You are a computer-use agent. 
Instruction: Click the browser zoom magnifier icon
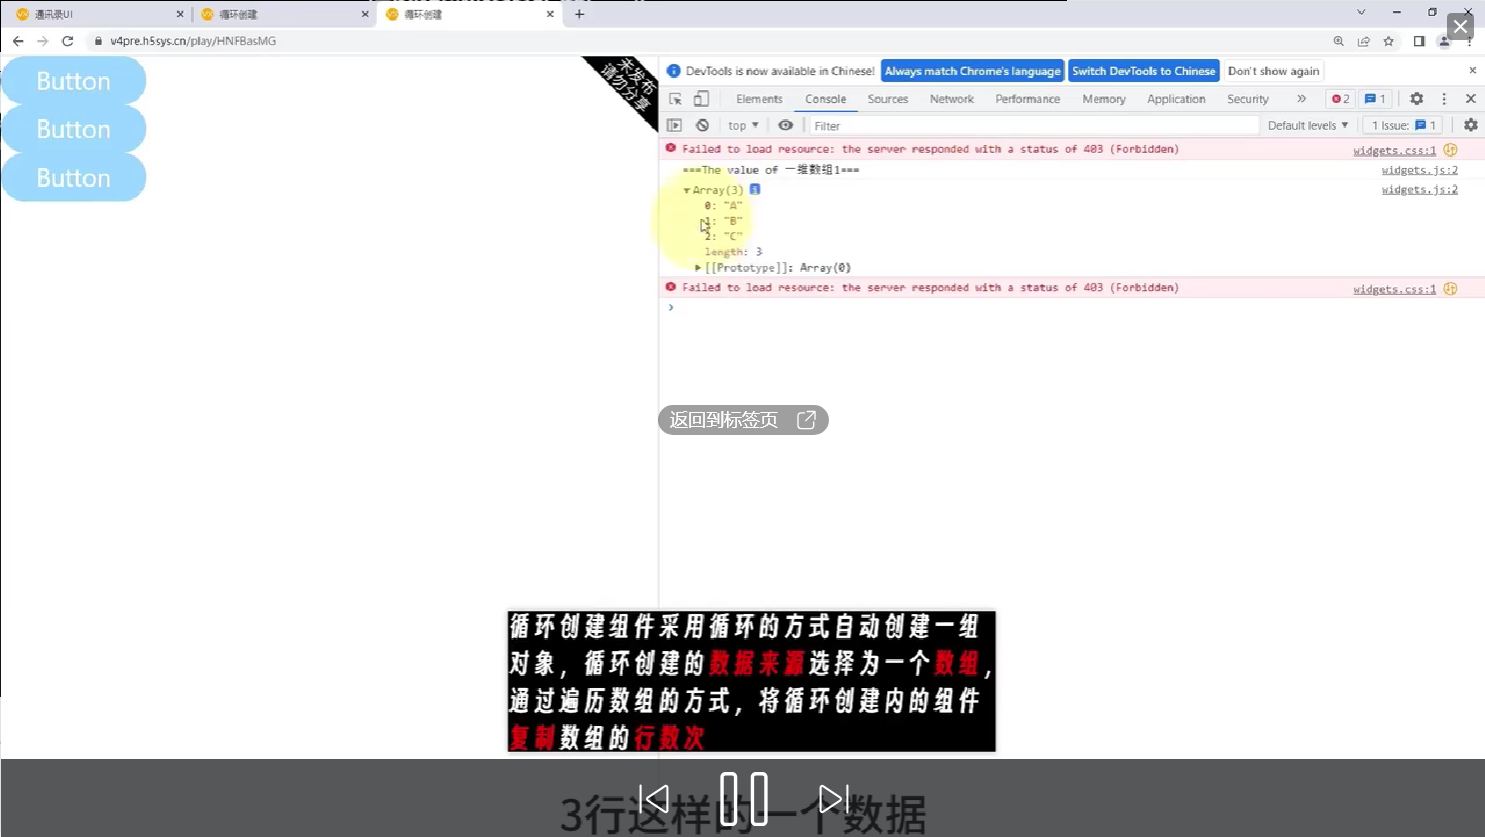tap(1338, 41)
